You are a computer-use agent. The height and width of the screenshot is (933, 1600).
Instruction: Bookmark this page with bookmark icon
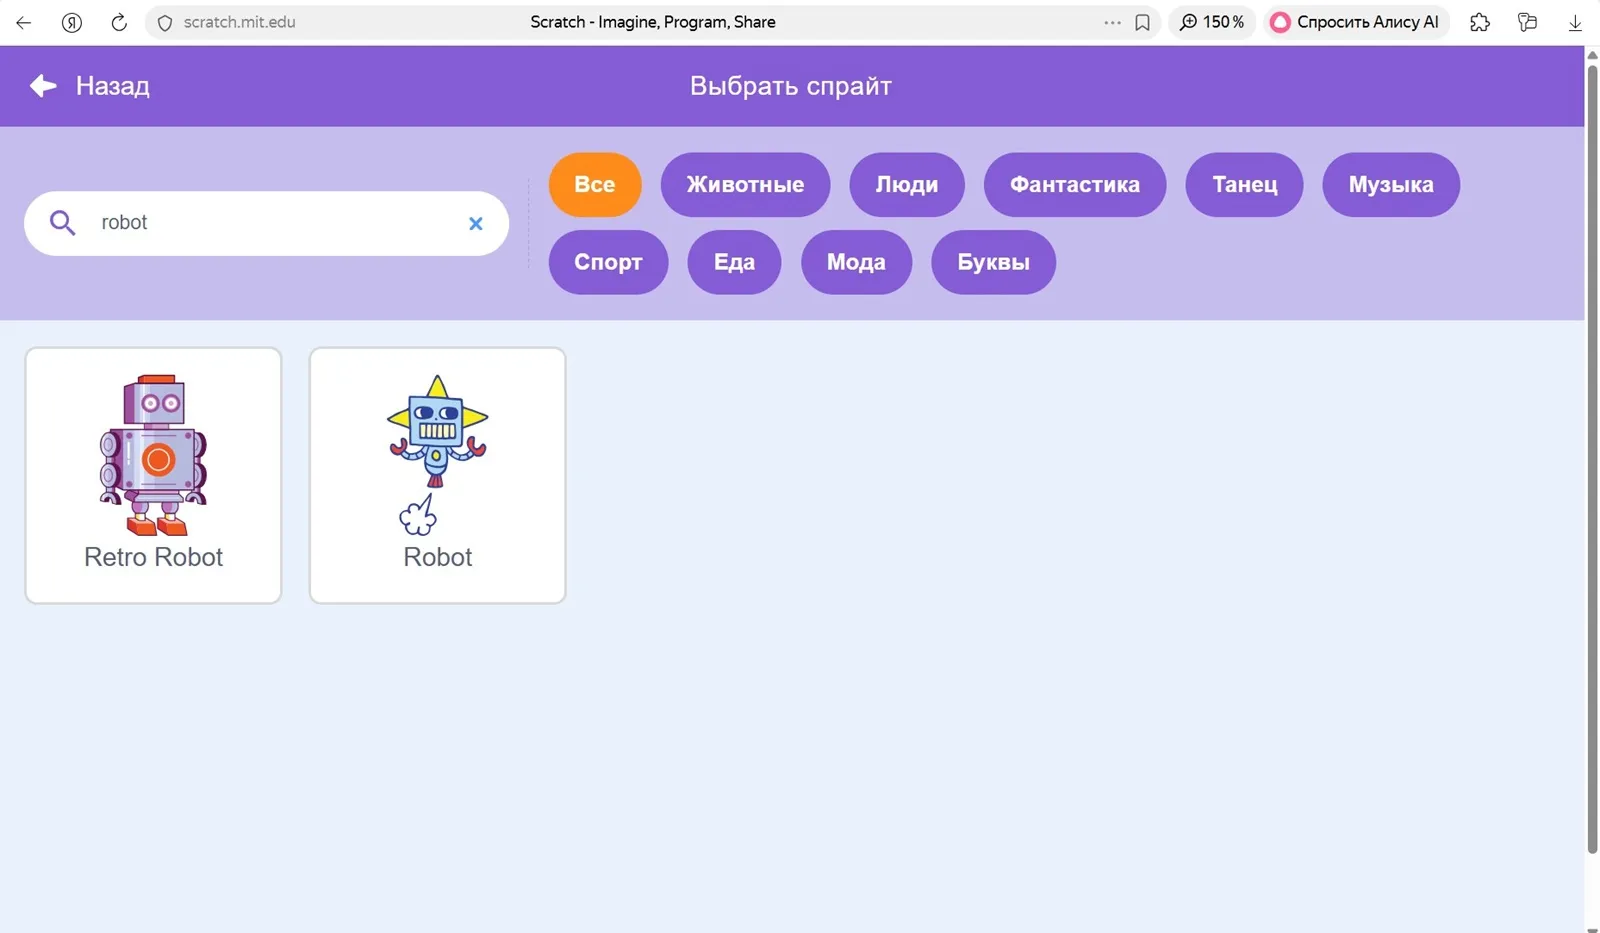point(1142,22)
